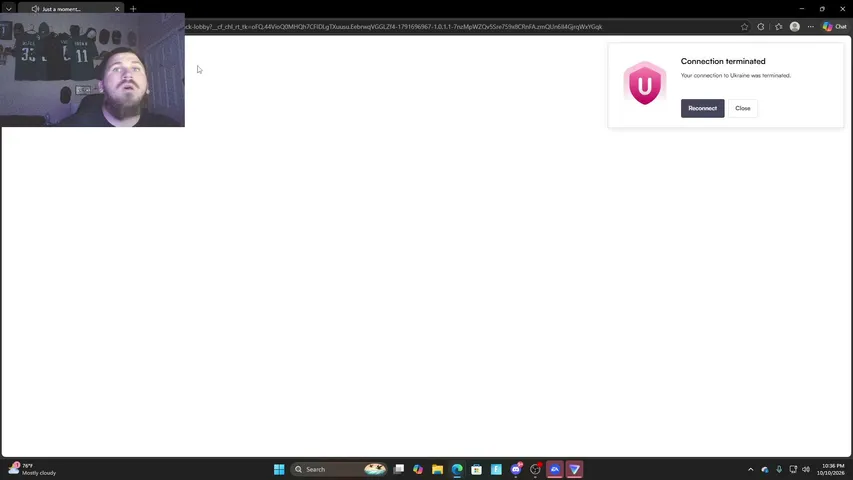Open the volume speaker tray icon
Screen dimensions: 853x480
point(806,469)
